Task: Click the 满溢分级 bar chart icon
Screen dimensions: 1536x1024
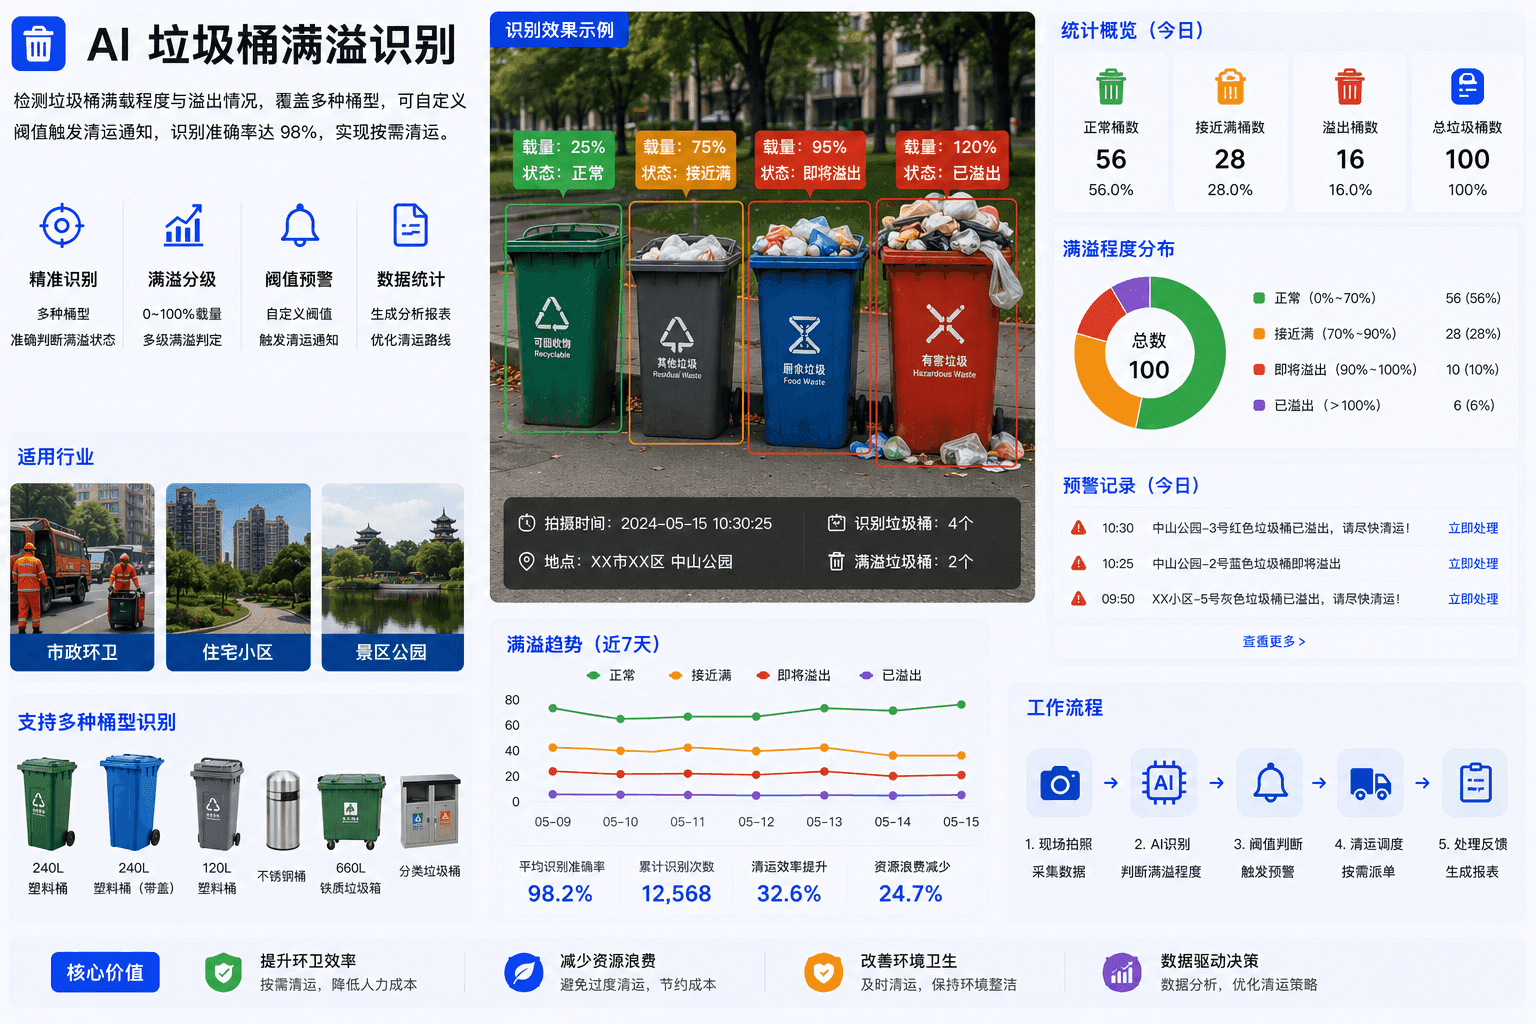Action: [x=183, y=225]
